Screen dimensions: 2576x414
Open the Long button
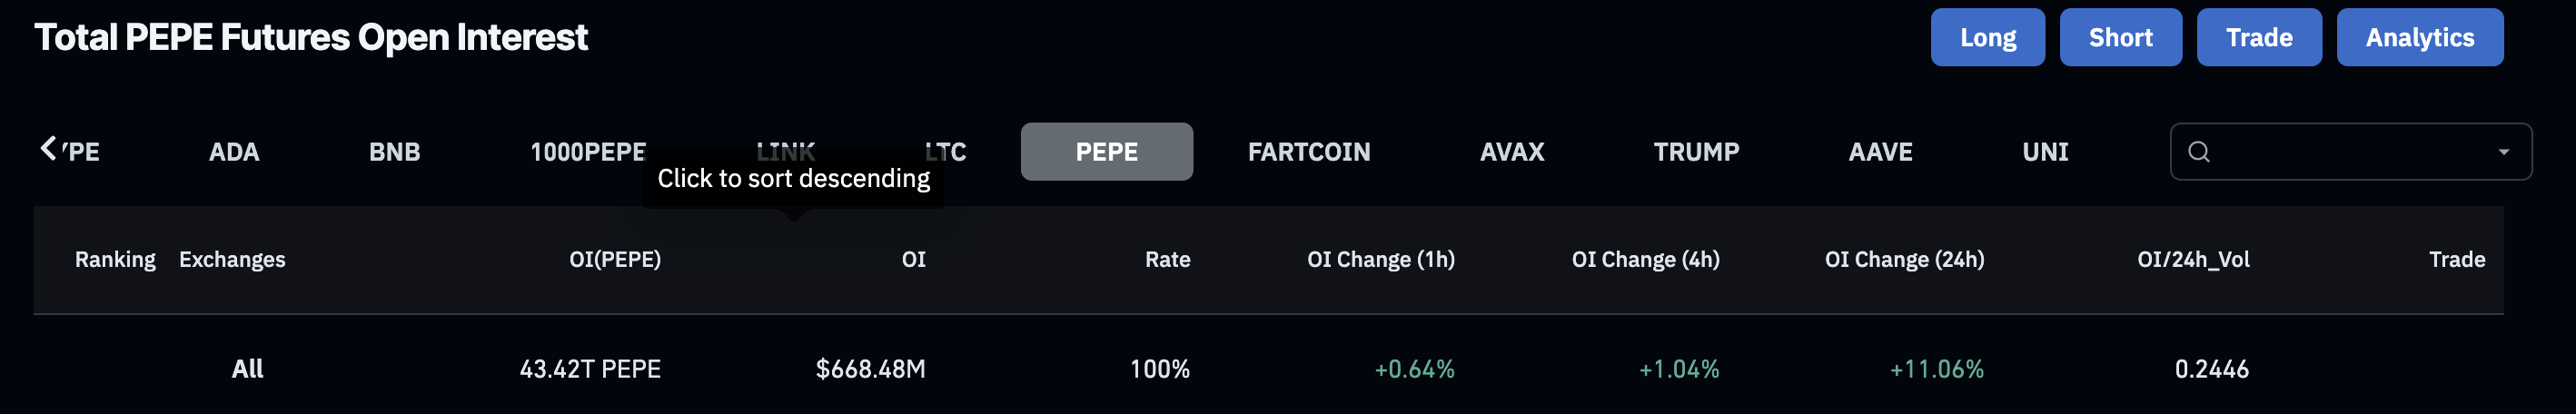(1987, 38)
